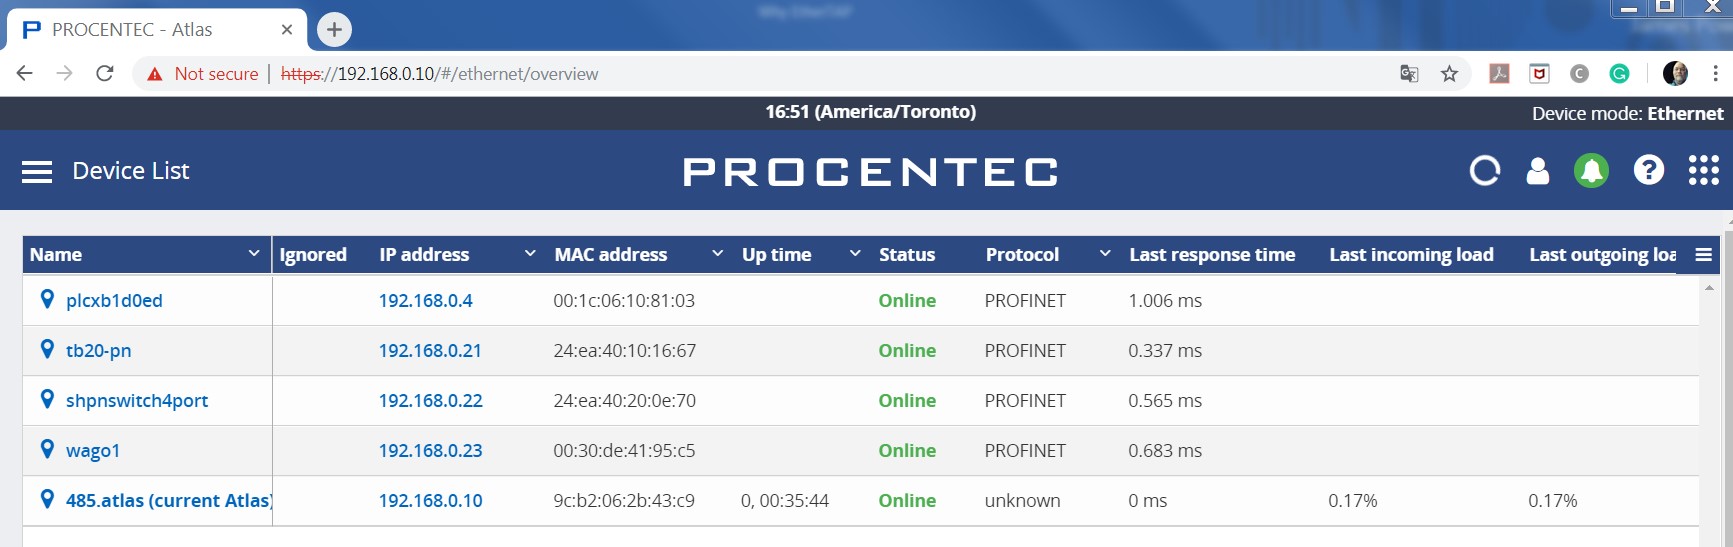Open the hamburger navigation menu
The image size is (1733, 547).
[37, 172]
